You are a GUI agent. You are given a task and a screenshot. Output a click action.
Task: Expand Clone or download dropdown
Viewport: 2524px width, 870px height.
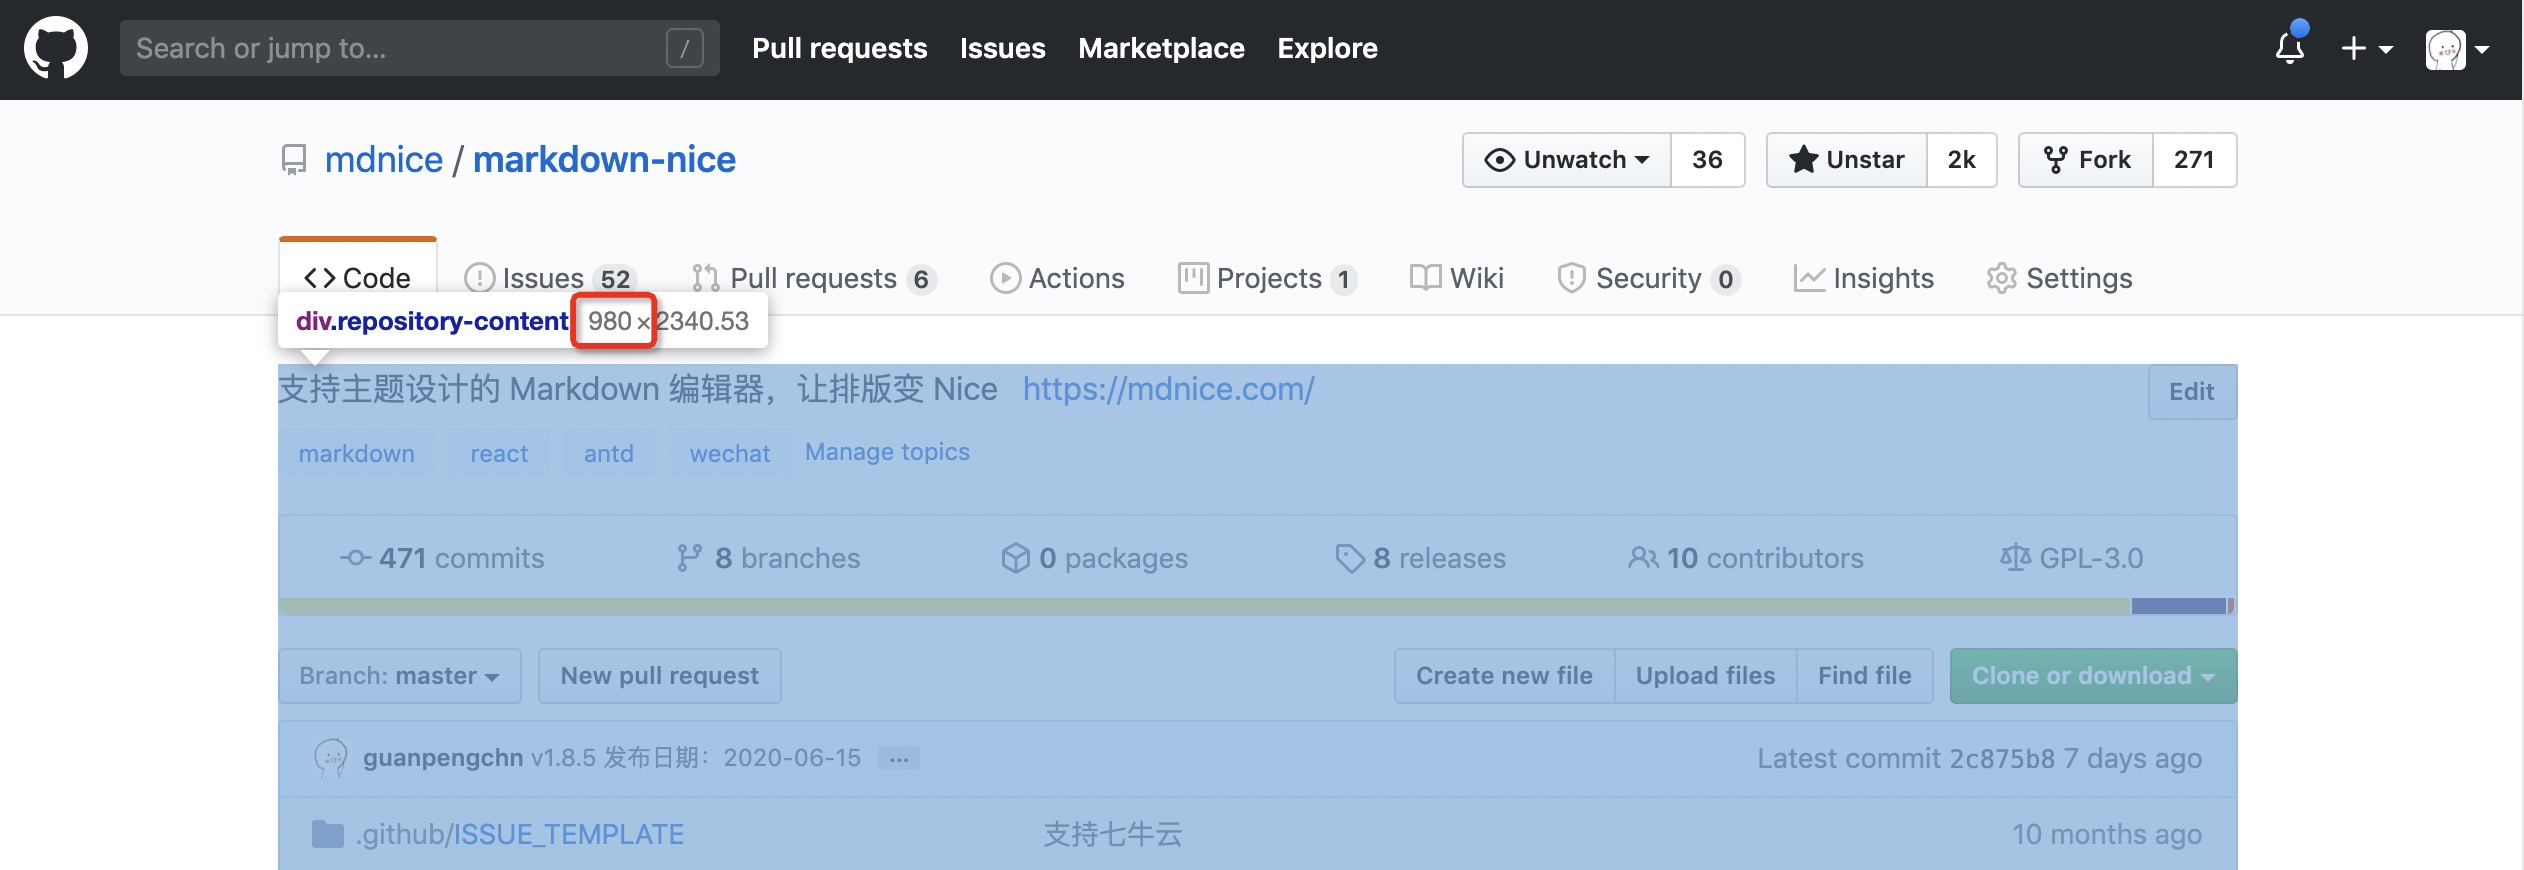click(2093, 676)
